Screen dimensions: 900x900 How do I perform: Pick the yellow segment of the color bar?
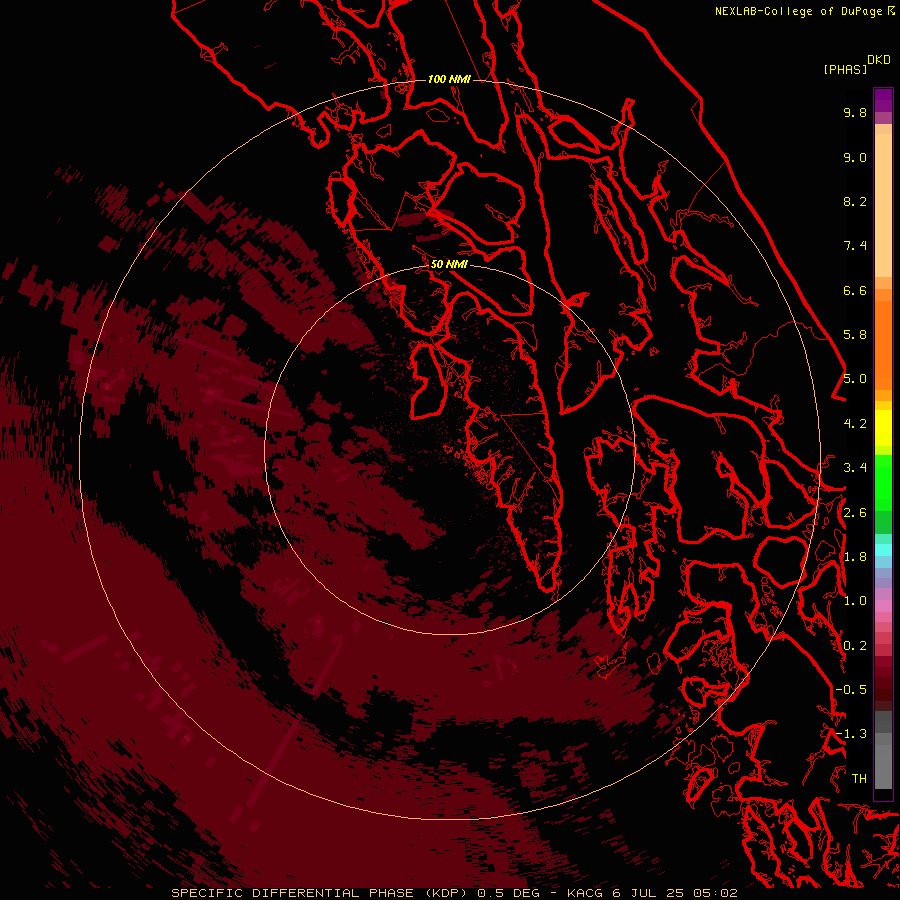tap(883, 428)
